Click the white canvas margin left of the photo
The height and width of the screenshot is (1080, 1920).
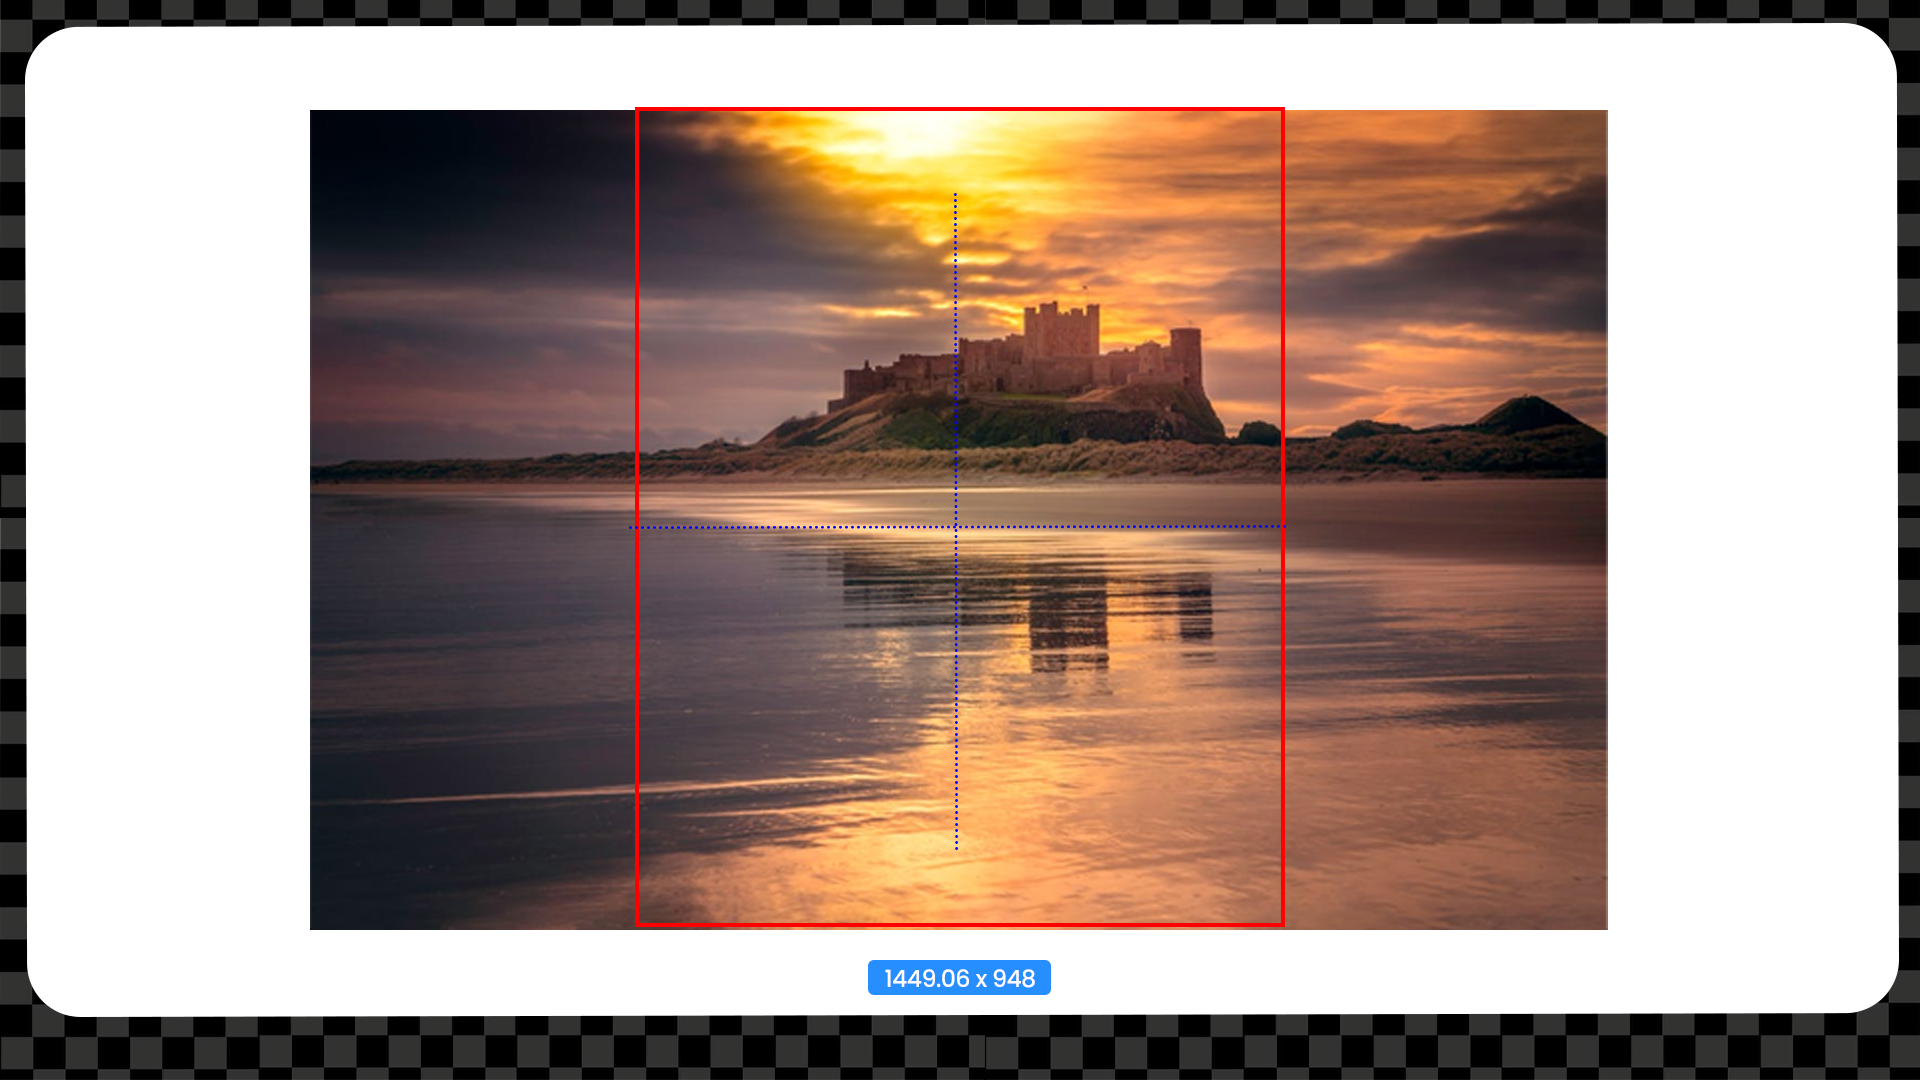pyautogui.click(x=168, y=520)
